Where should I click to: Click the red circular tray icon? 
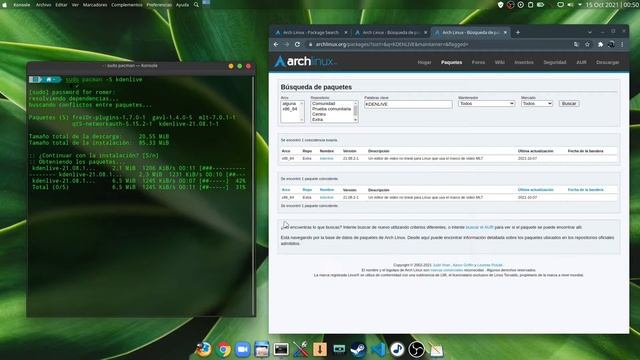(511, 5)
